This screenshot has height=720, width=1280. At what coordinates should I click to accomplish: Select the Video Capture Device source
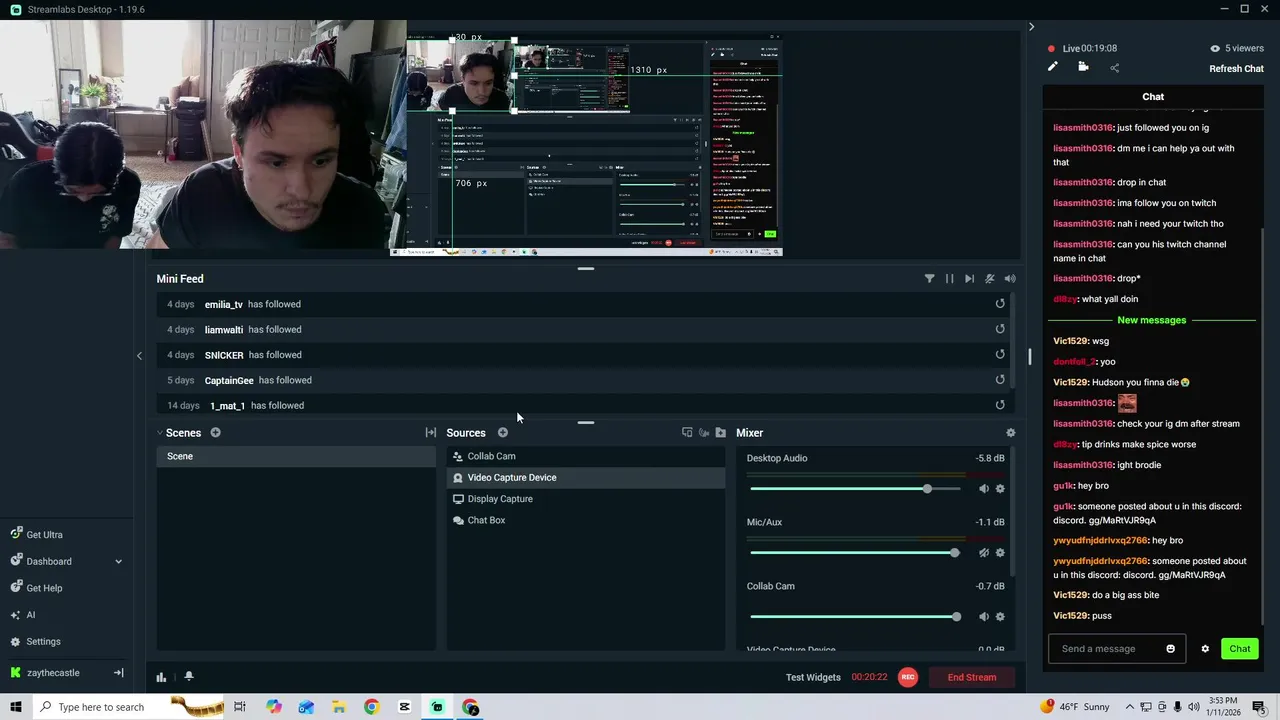(x=586, y=477)
